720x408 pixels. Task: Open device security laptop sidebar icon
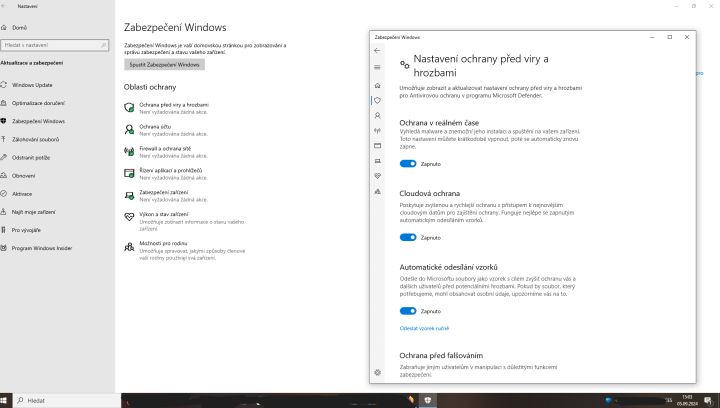(x=377, y=161)
